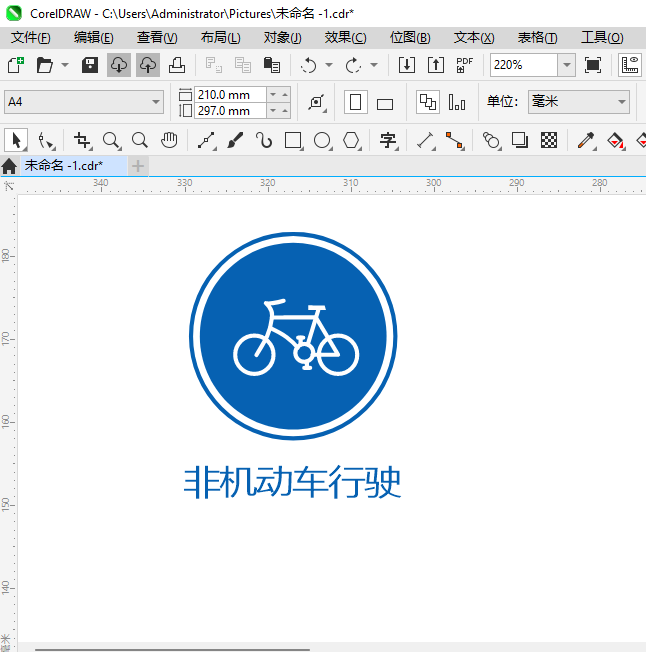Select Portrait page orientation
Screen dimensions: 646x652
(355, 102)
